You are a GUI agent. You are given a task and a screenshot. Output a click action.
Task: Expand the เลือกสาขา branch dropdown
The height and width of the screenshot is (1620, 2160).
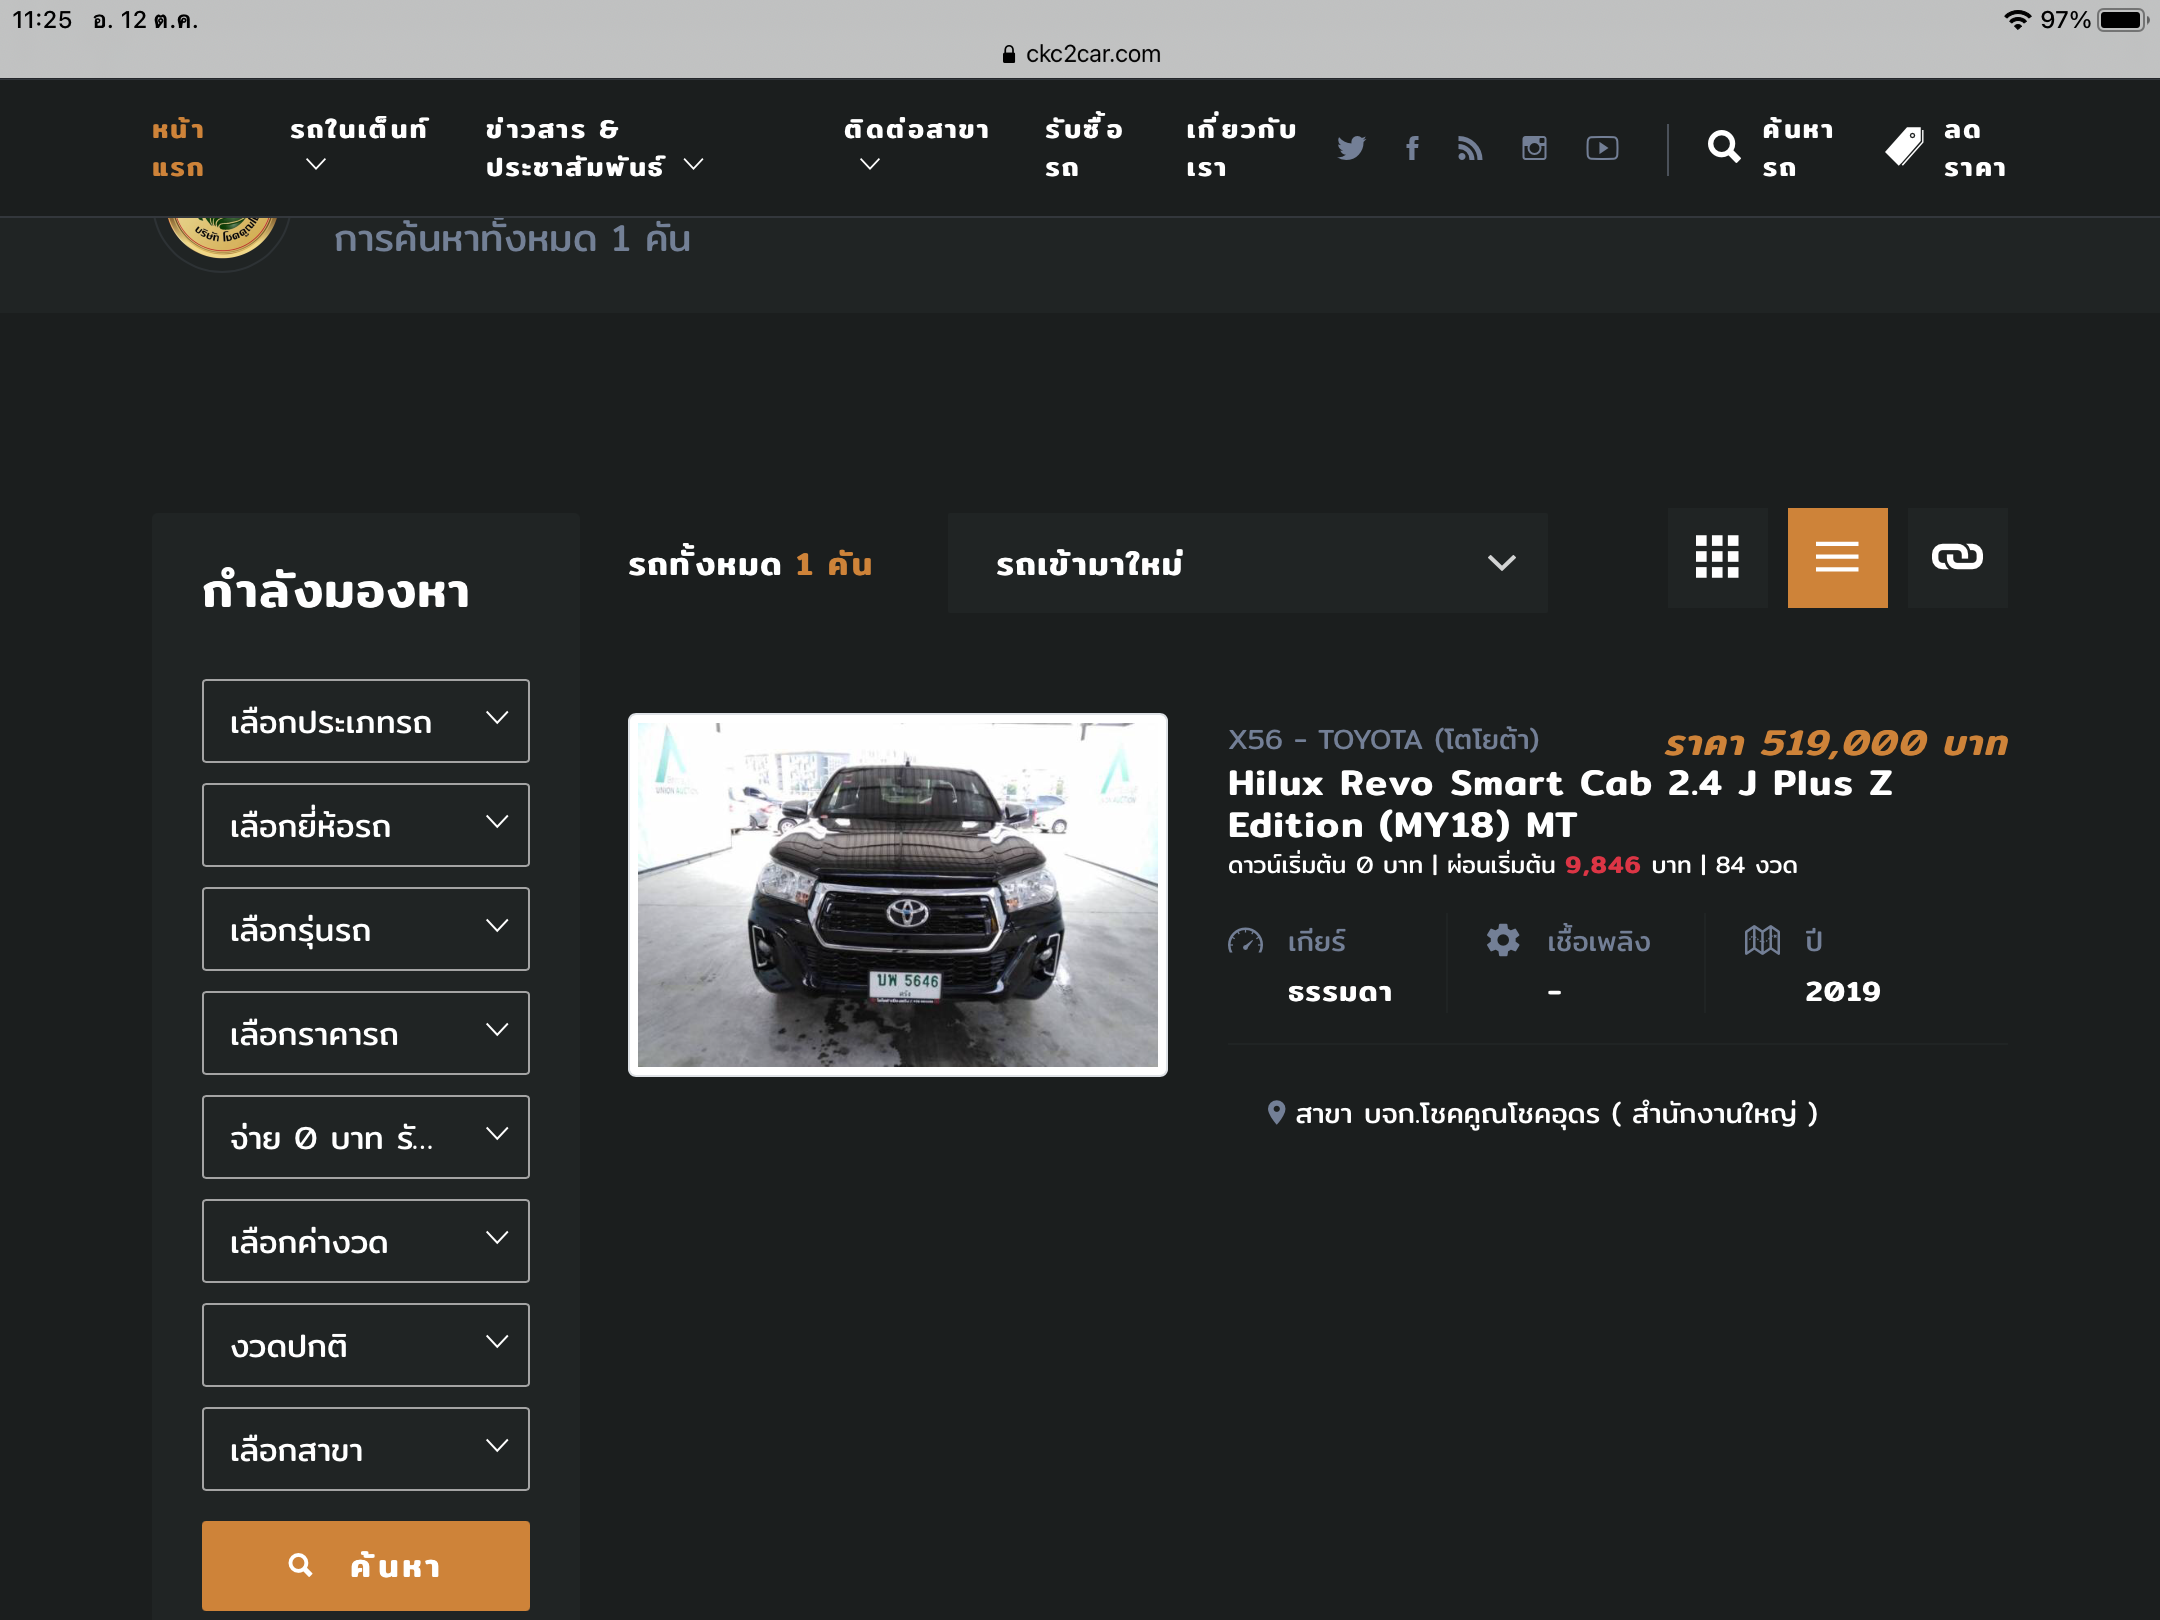365,1449
